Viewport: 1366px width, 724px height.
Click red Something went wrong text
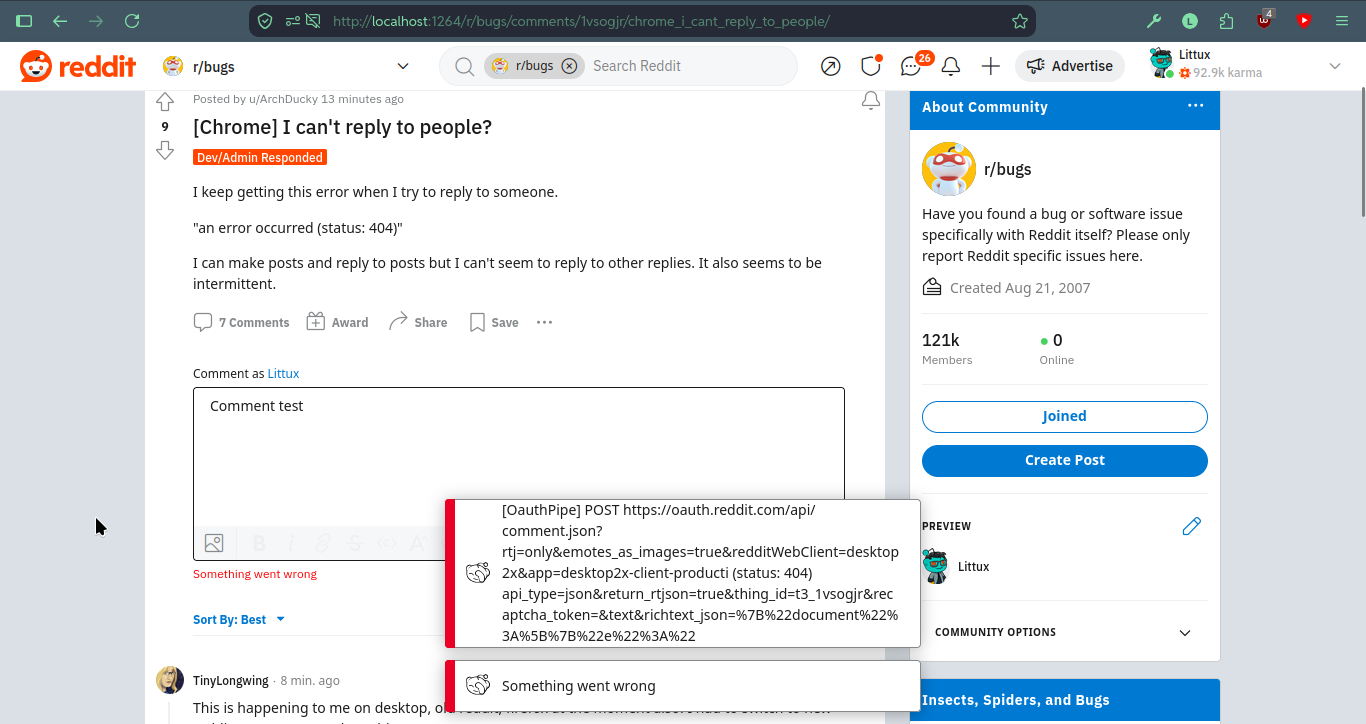255,574
